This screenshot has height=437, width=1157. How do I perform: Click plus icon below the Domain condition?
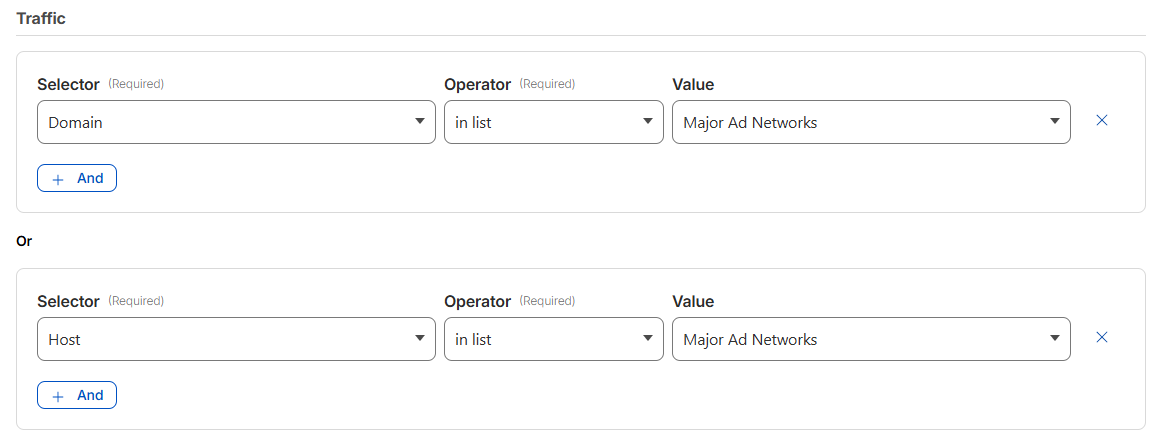click(x=58, y=179)
